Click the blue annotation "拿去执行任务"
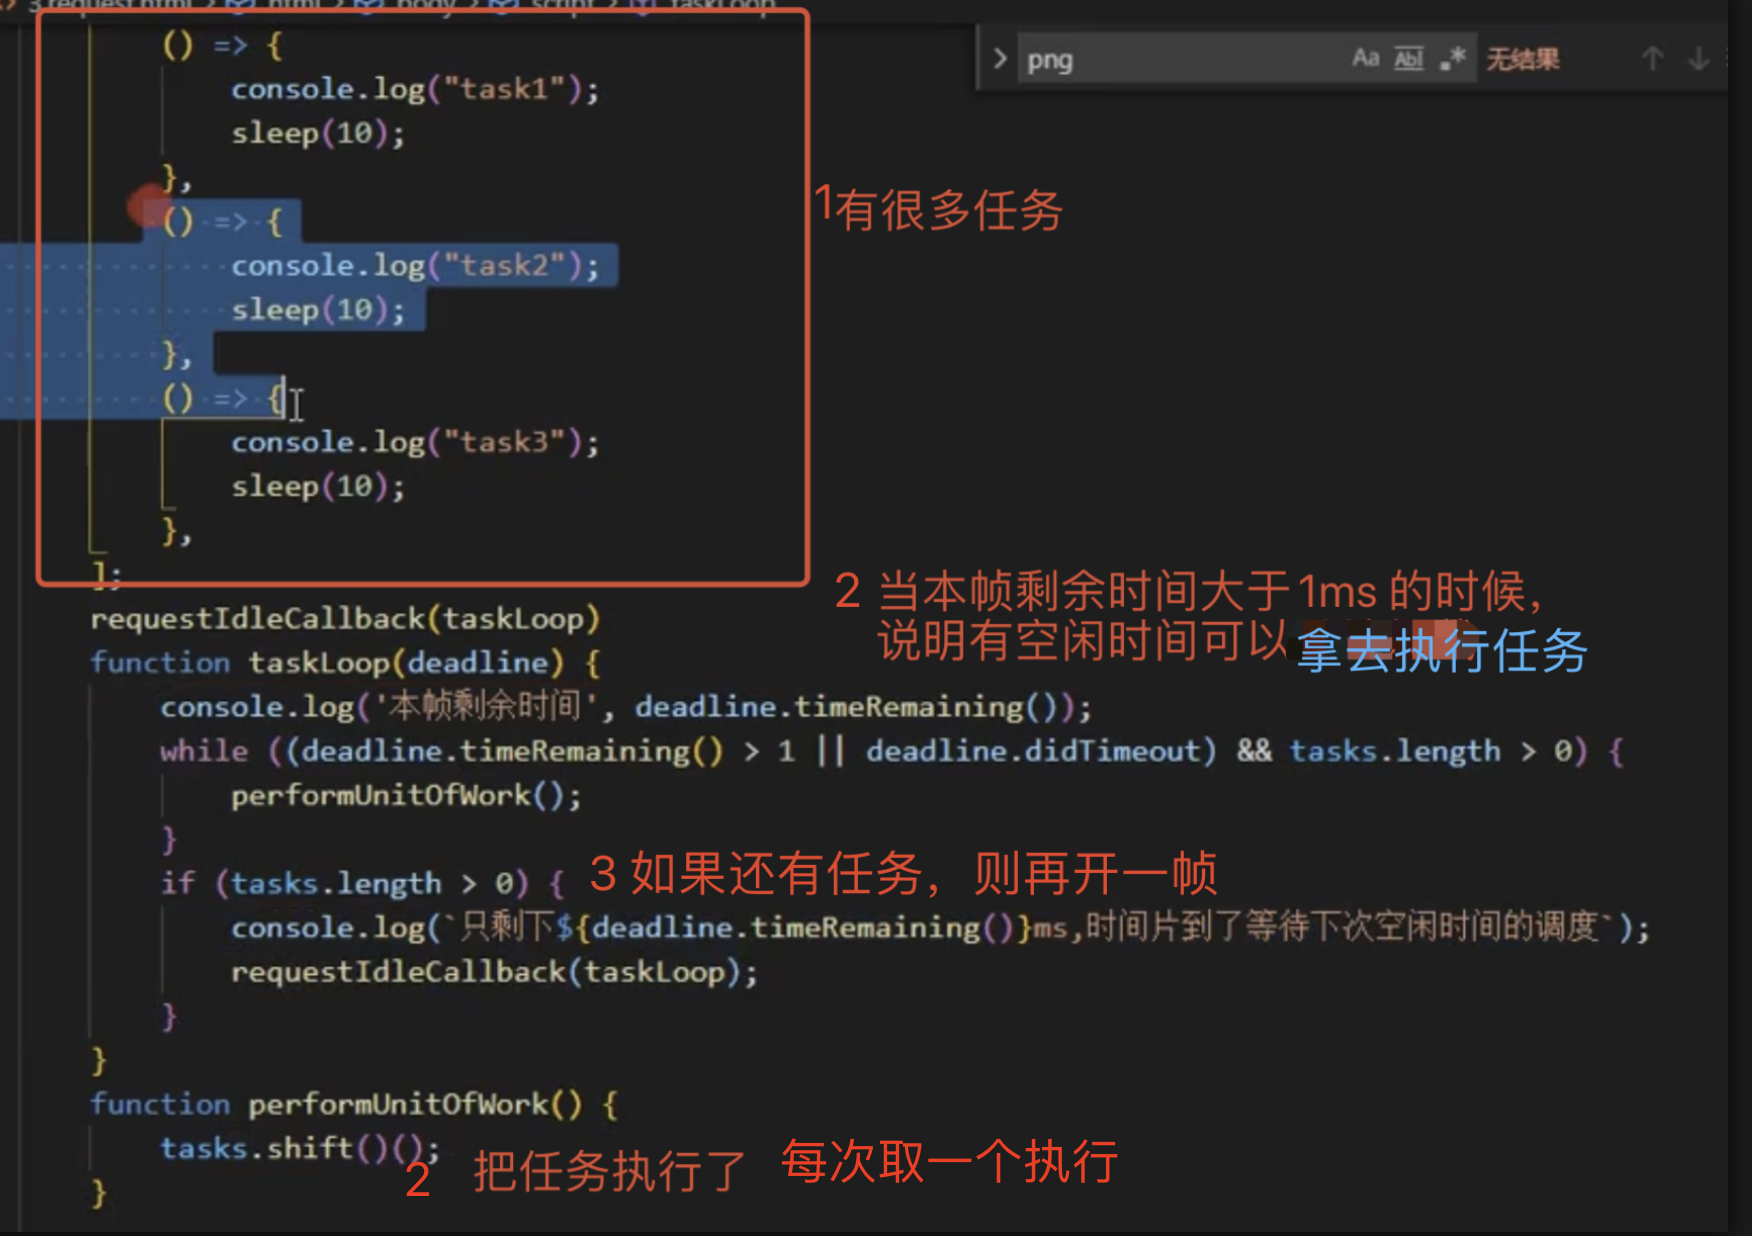The image size is (1752, 1236). coord(1442,651)
